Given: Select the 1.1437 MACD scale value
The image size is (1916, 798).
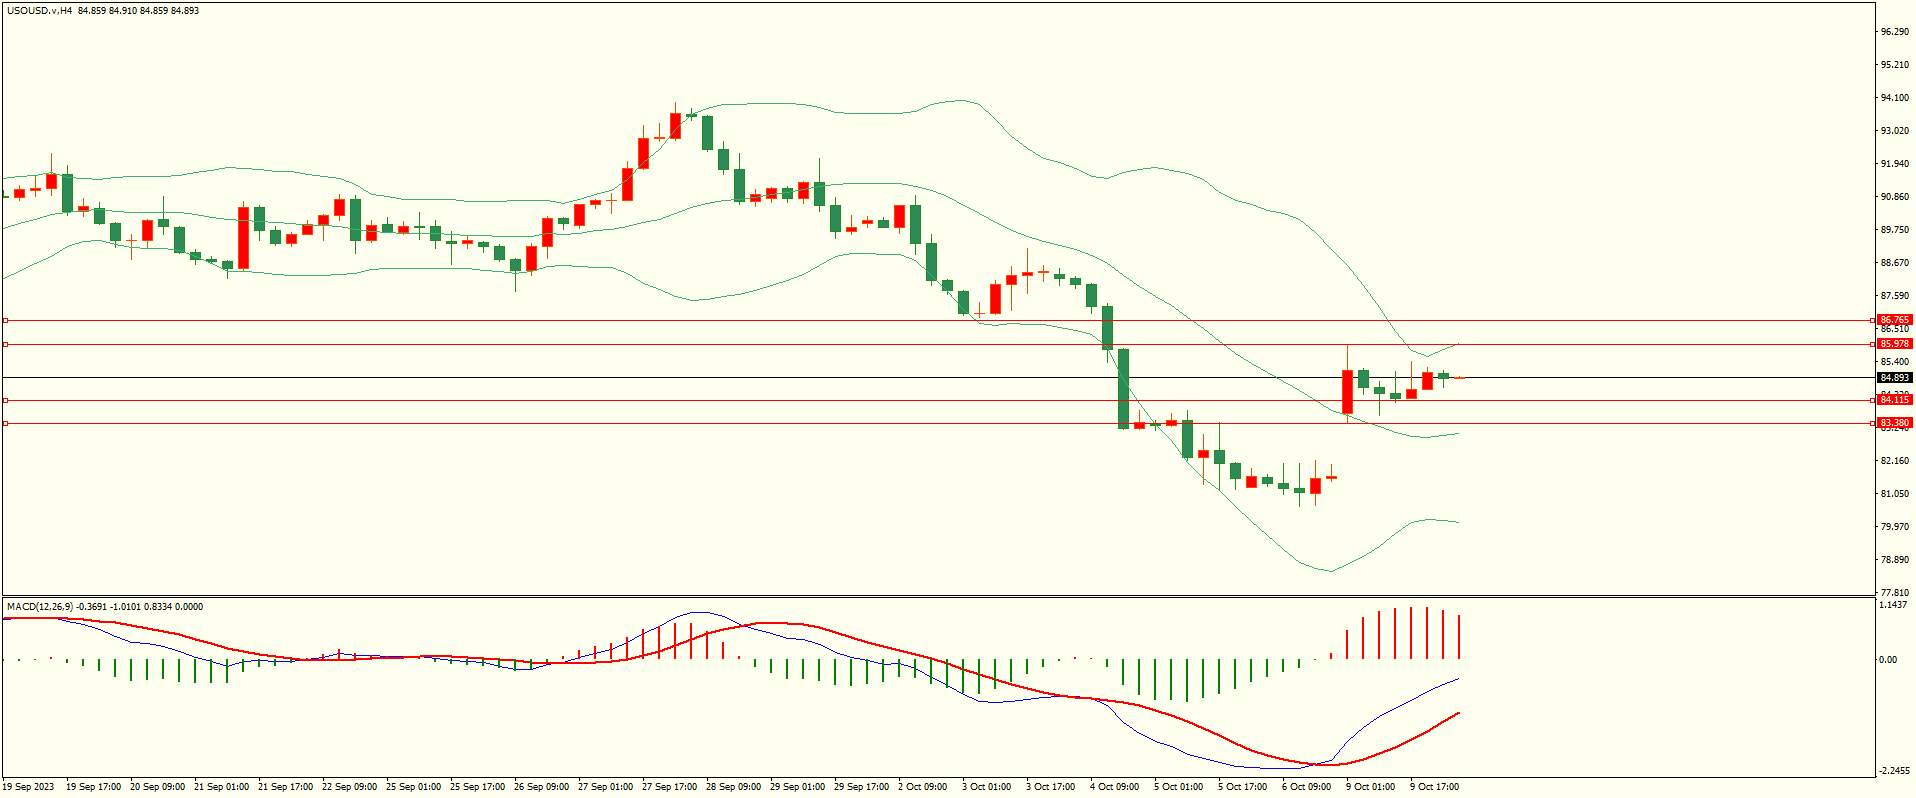Looking at the screenshot, I should click(1894, 605).
